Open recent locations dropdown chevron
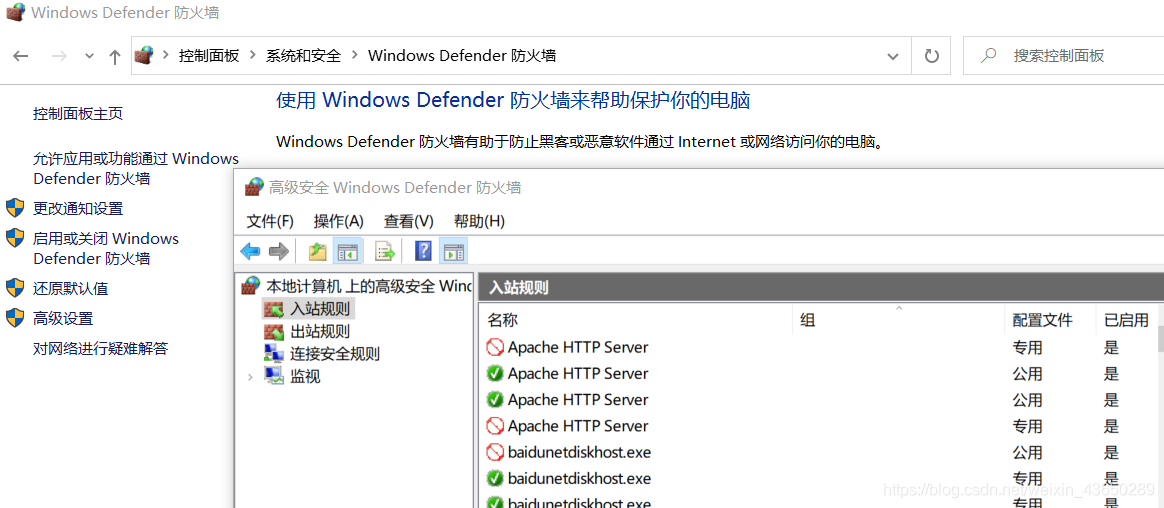 click(89, 56)
